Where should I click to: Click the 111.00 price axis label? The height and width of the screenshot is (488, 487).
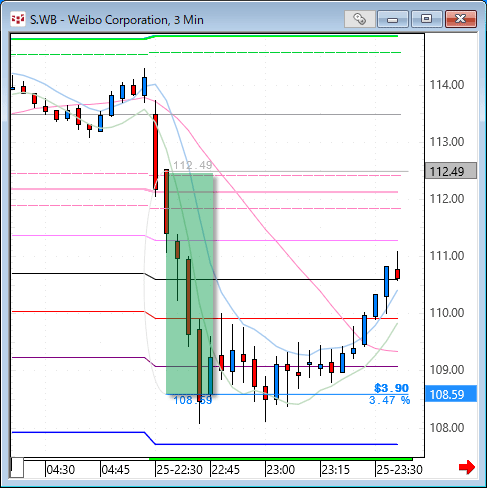[447, 256]
